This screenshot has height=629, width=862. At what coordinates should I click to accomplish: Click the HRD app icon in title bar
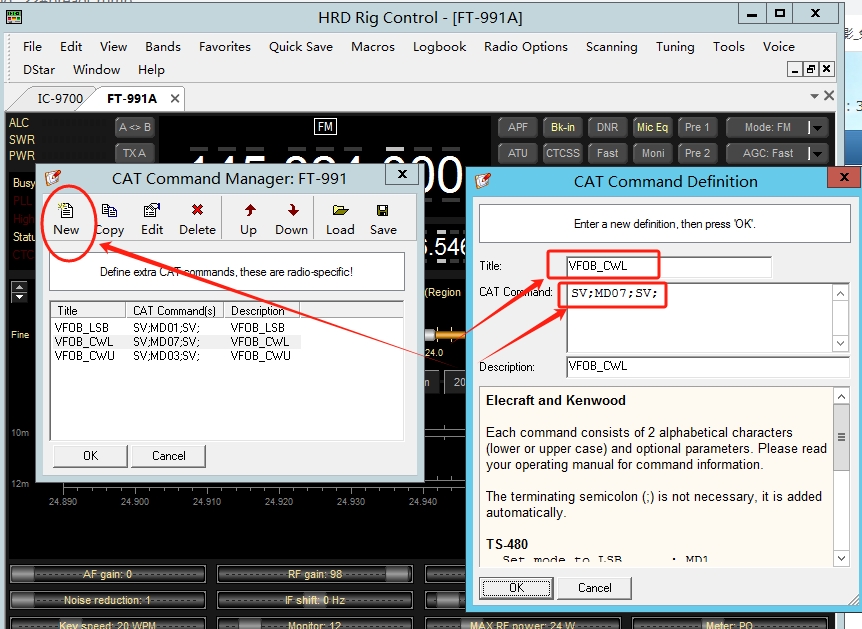click(14, 17)
